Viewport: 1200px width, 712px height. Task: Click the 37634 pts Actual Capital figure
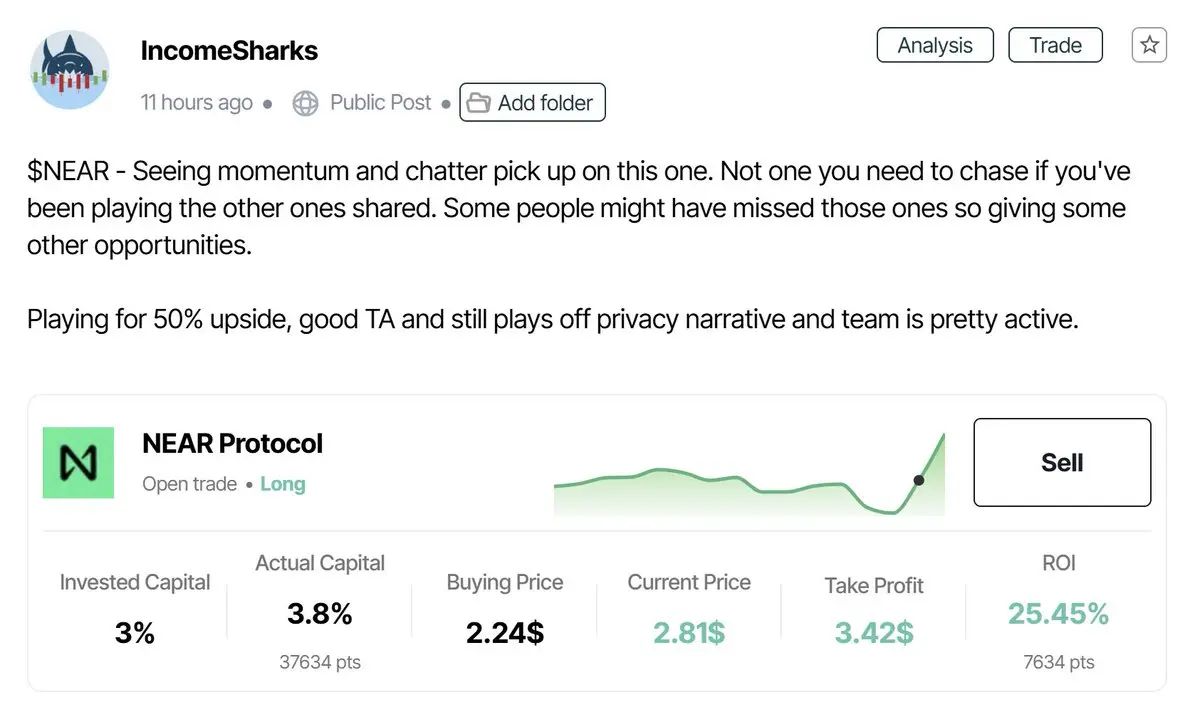coord(320,662)
